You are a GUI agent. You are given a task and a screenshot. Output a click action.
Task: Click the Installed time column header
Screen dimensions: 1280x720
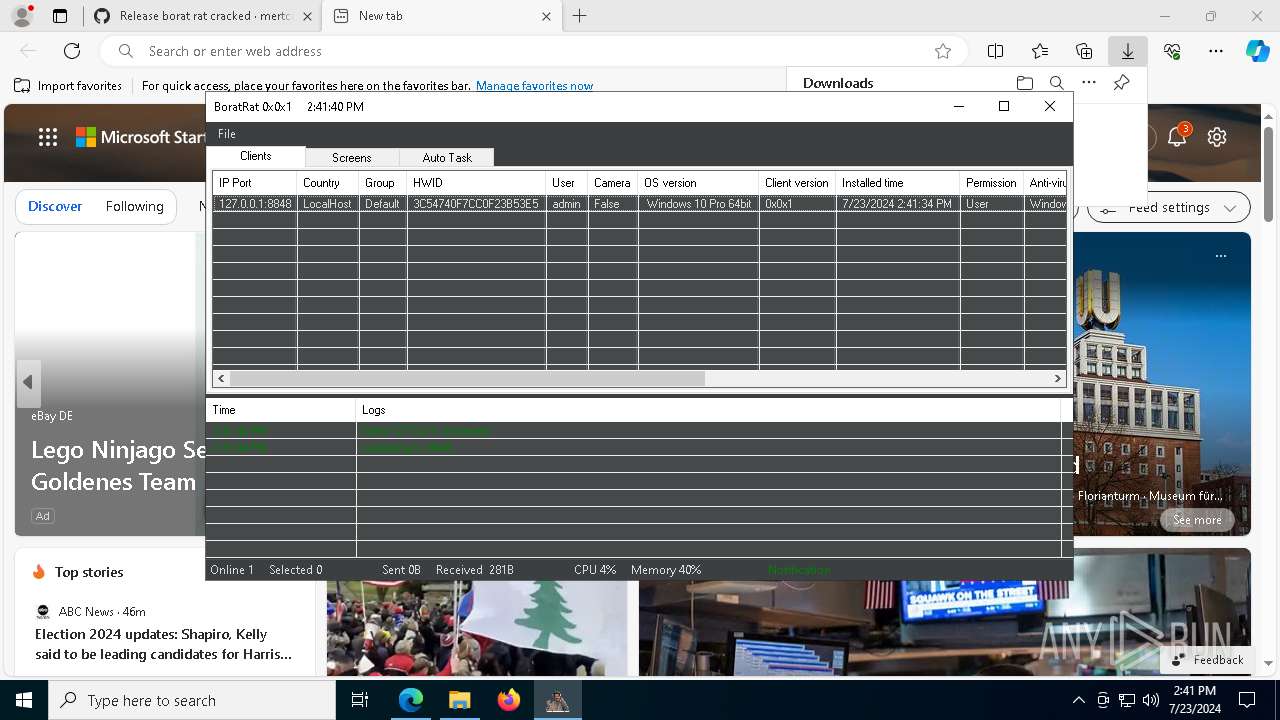pos(898,183)
